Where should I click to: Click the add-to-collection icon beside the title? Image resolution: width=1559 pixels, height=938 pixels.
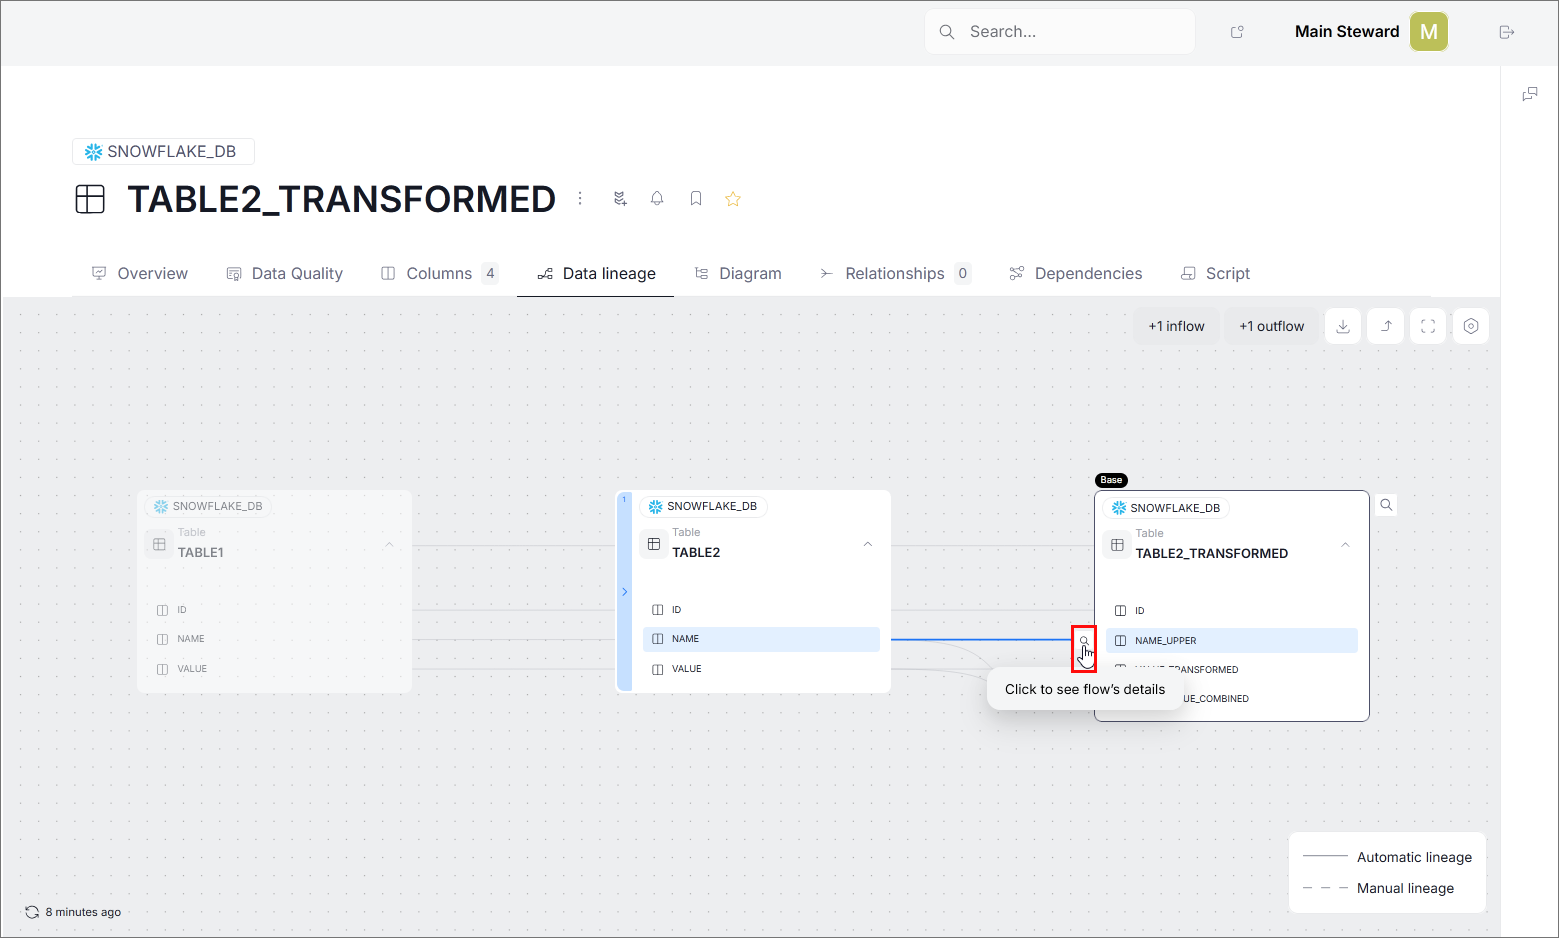pos(619,198)
